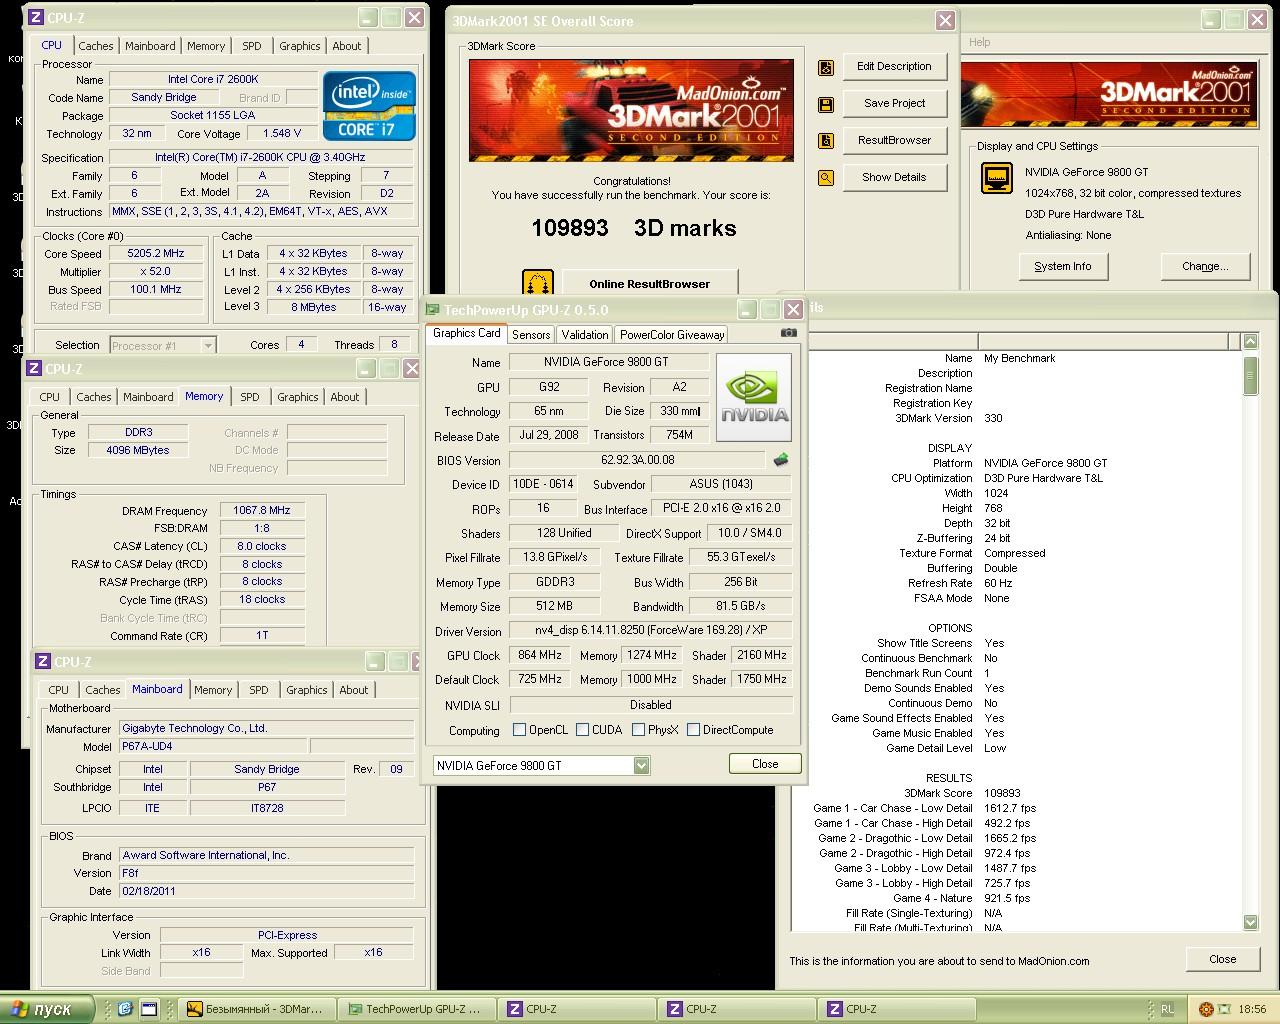This screenshot has height=1024, width=1280.
Task: Click the 3DMark Score value 109893 in details
Action: 1002,793
